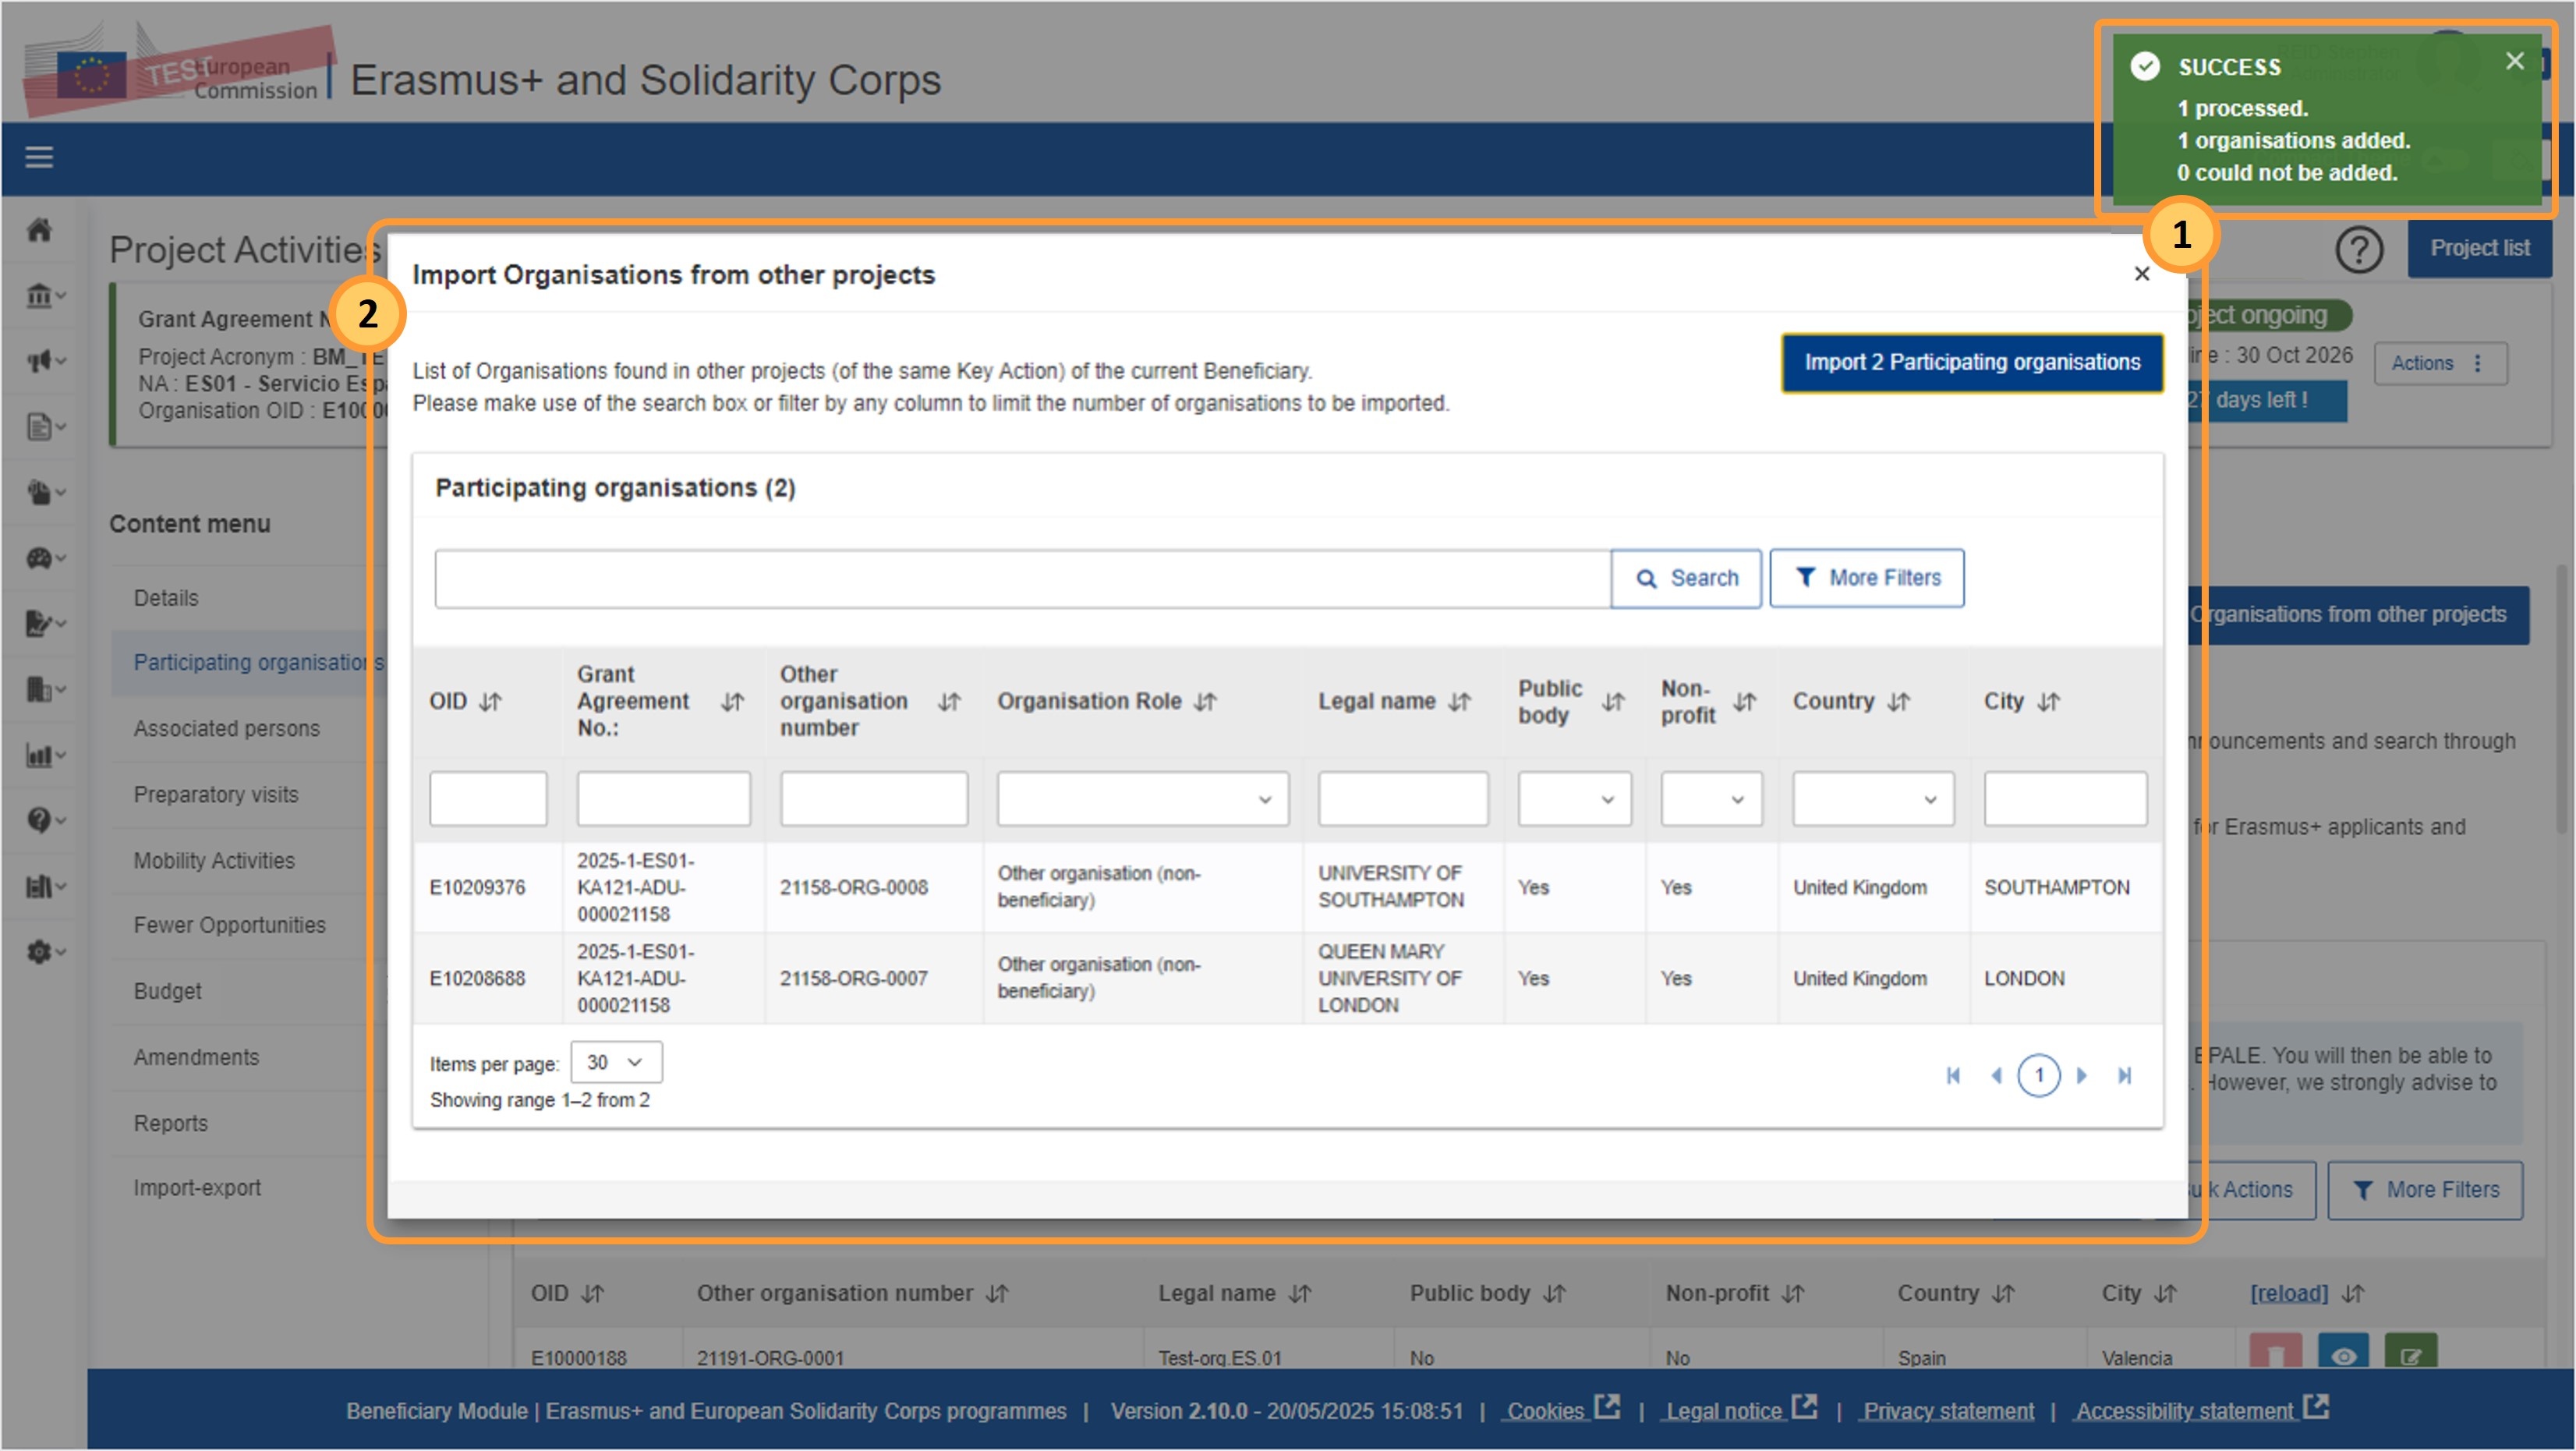The width and height of the screenshot is (2576, 1451).
Task: Sort by Public body in dialog table
Action: tap(1613, 702)
